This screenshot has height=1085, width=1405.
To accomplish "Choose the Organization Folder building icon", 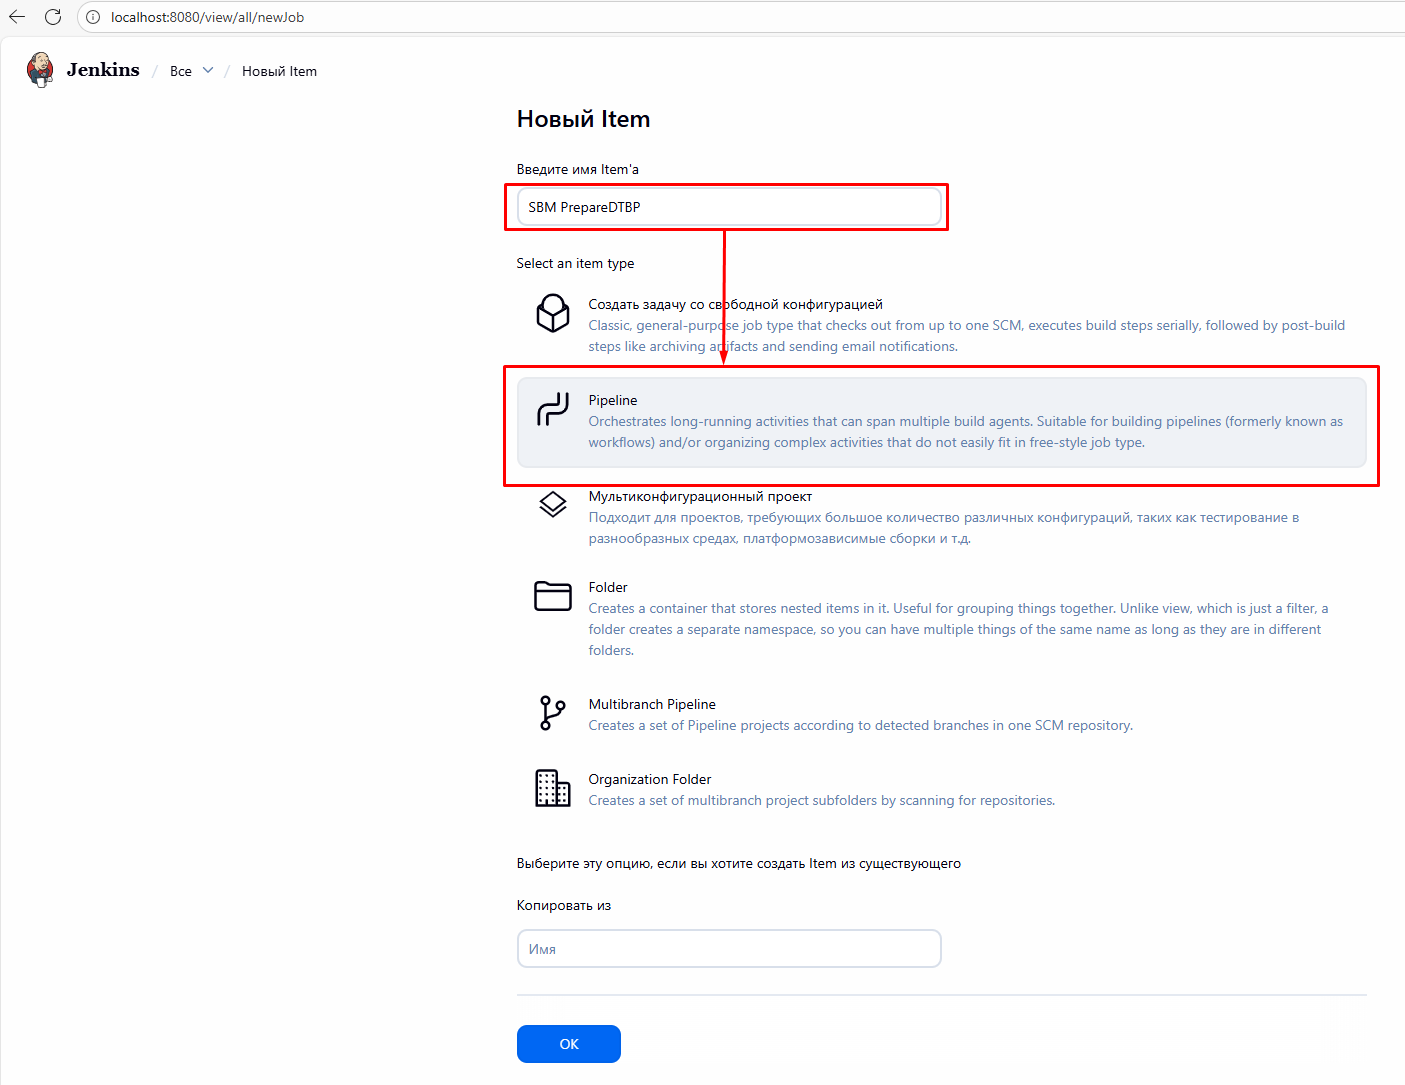I will point(552,788).
